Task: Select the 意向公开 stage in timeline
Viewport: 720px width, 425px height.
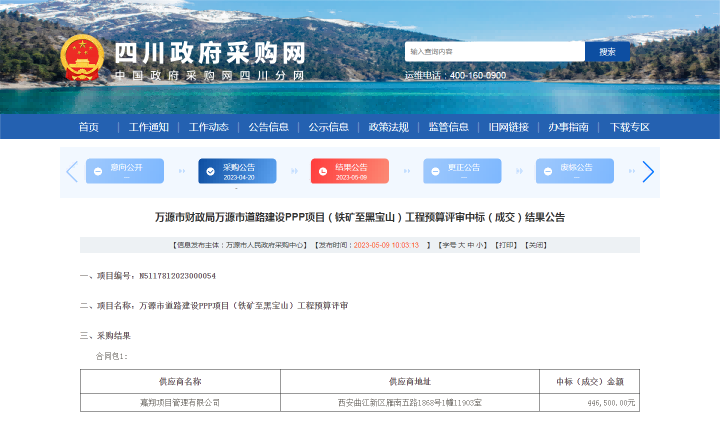Action: tap(124, 172)
